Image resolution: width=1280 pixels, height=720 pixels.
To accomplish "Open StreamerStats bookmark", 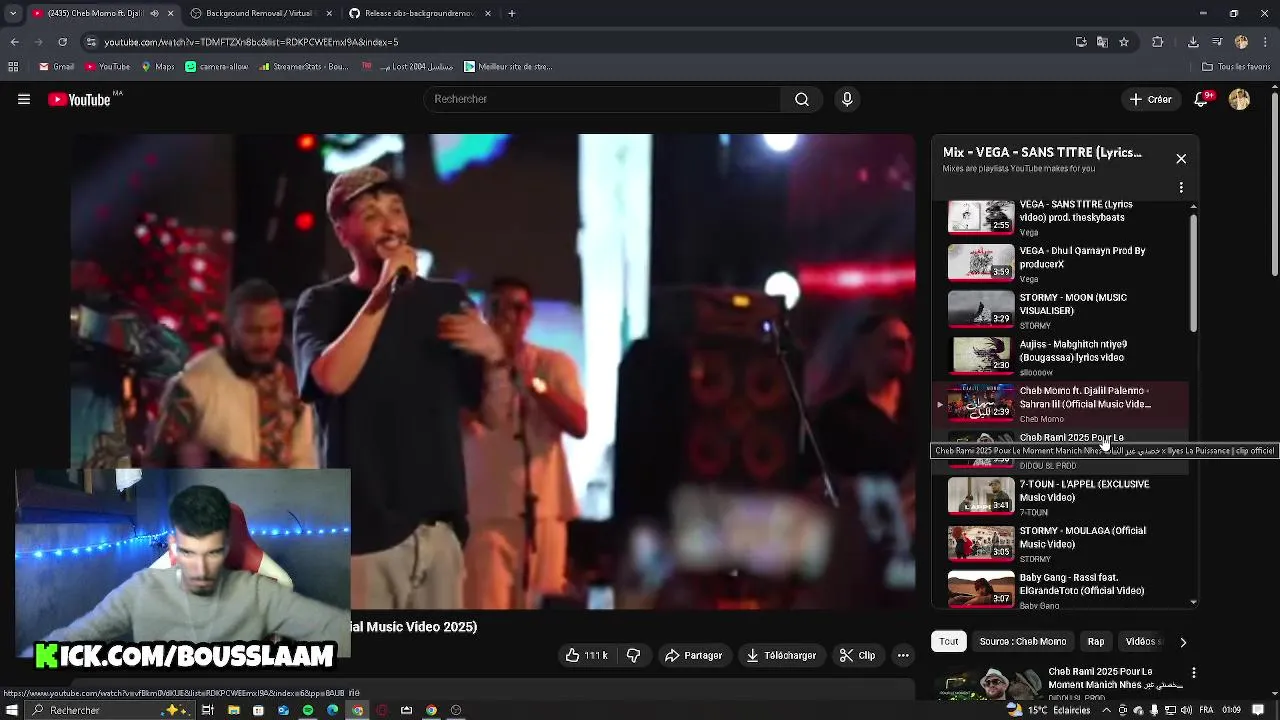I will click(x=304, y=67).
